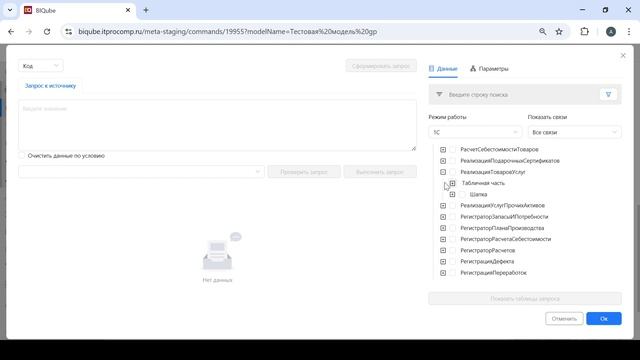Viewport: 640px width, 360px height.
Task: Click the Проверить запрос button
Action: (304, 172)
